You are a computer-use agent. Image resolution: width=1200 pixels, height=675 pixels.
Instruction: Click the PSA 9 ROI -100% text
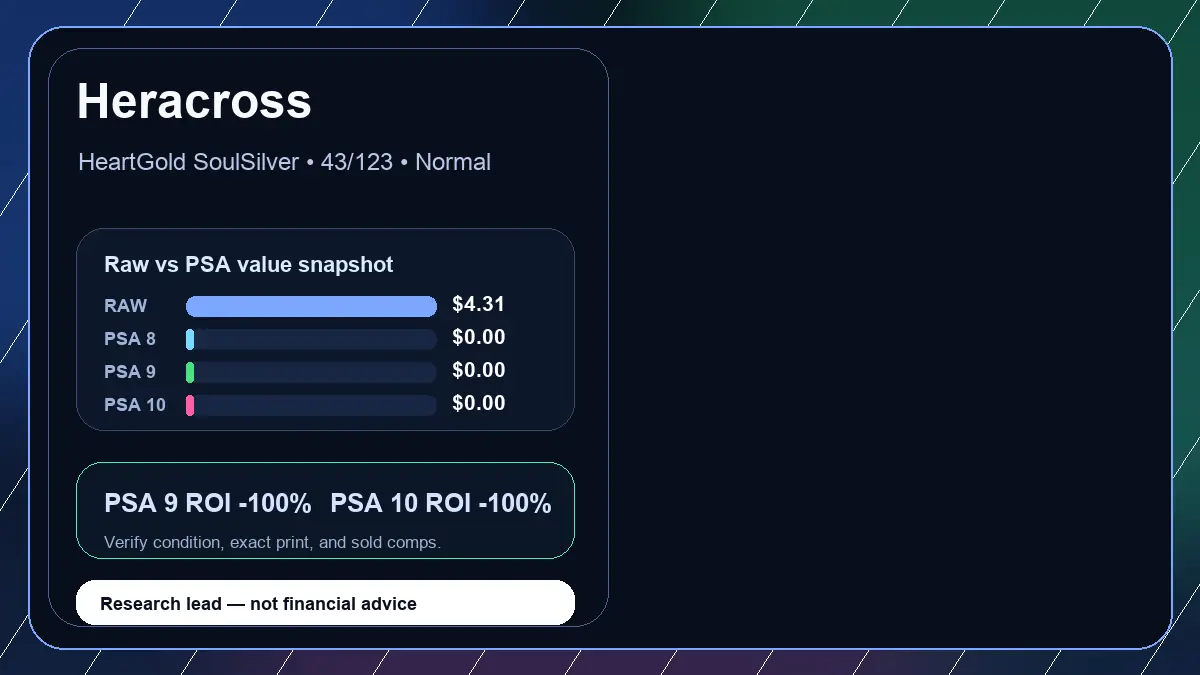pos(208,504)
